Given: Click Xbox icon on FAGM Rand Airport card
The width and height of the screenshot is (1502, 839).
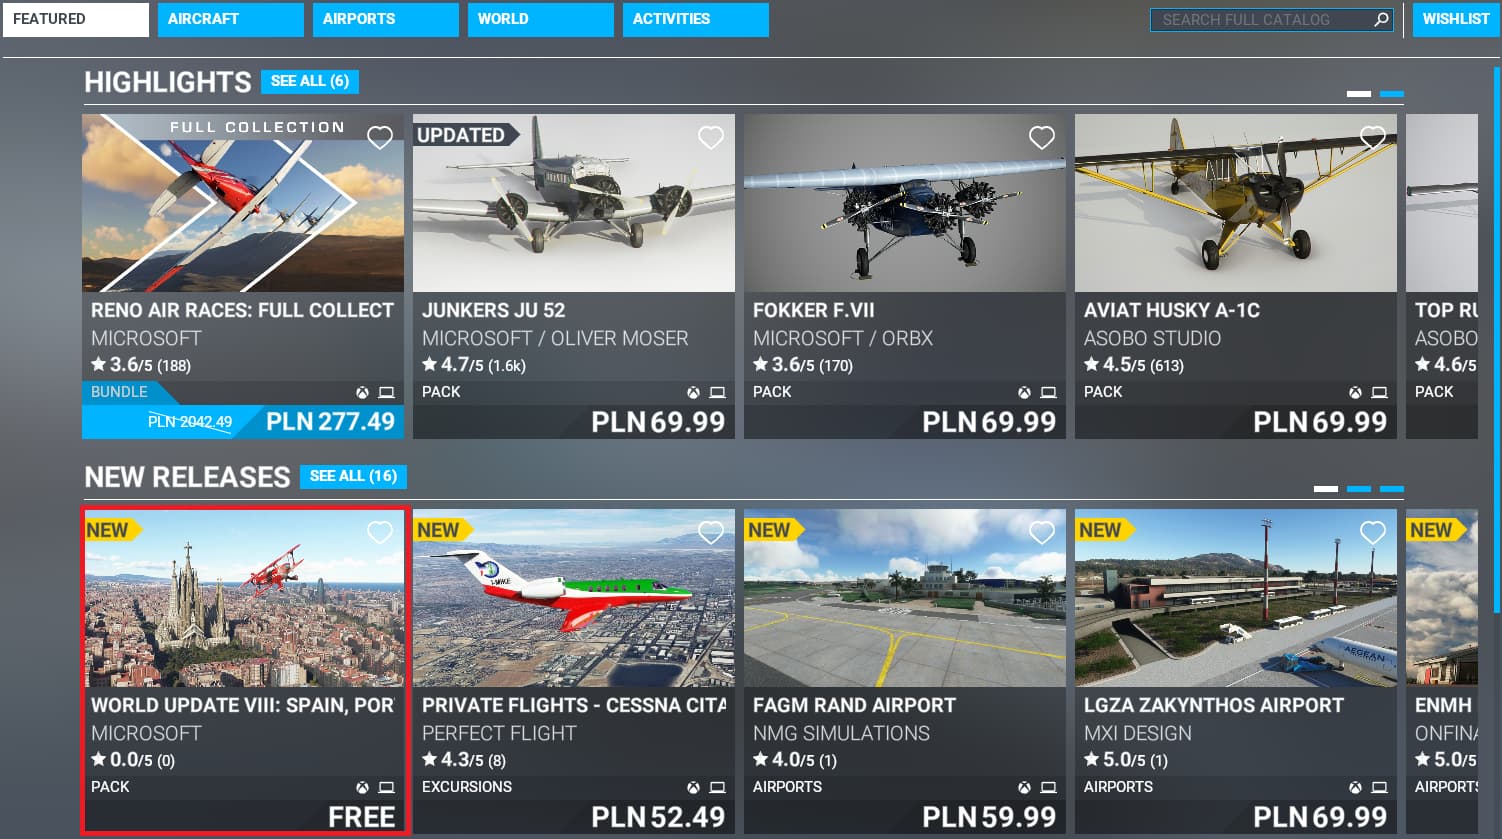Looking at the screenshot, I should pyautogui.click(x=1024, y=788).
